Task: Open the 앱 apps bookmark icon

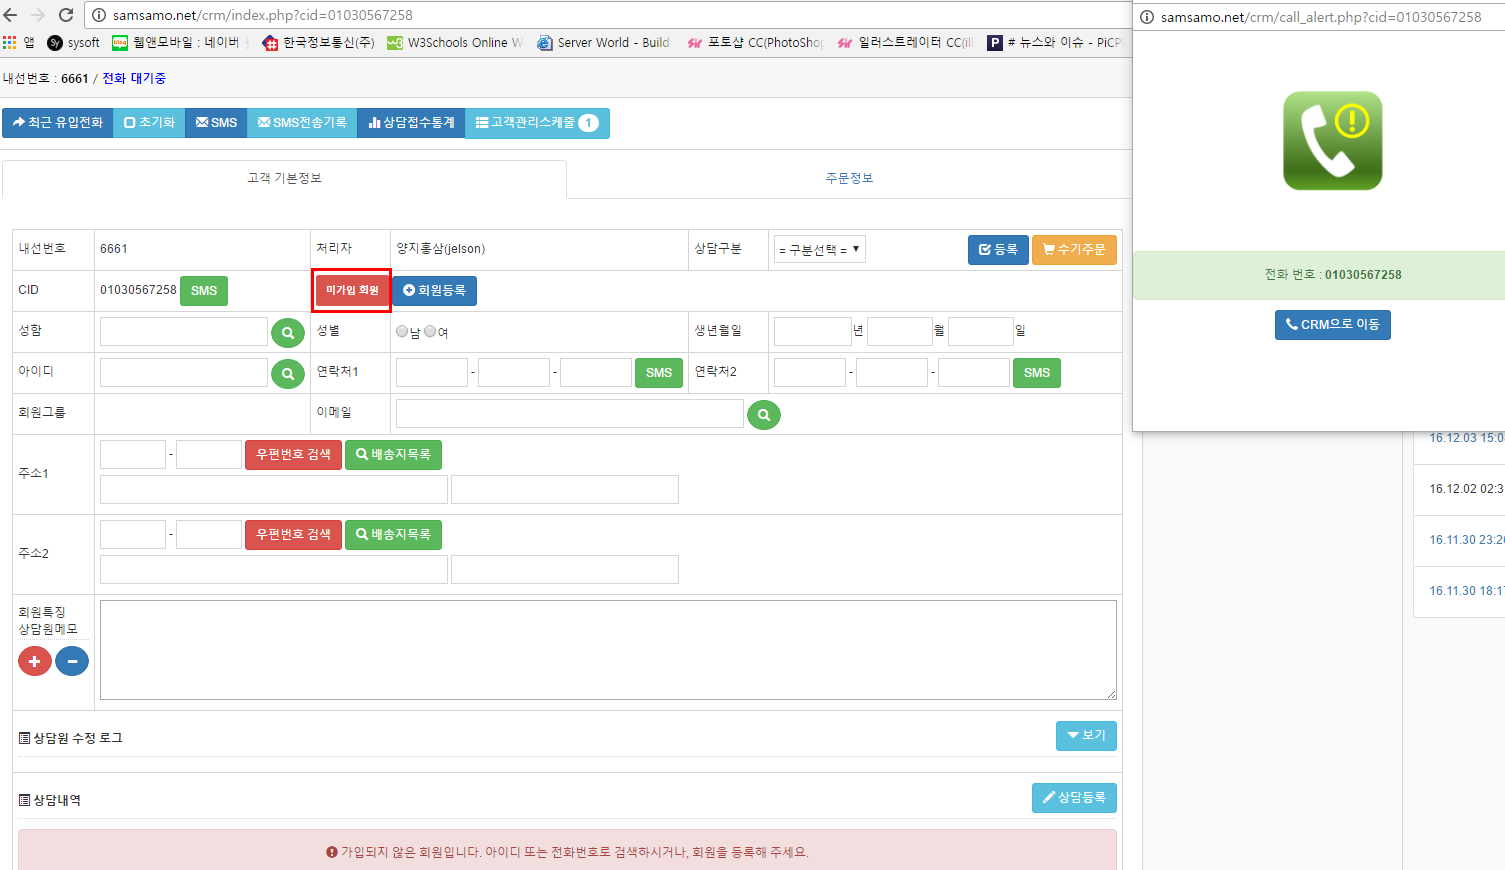Action: click(x=10, y=42)
